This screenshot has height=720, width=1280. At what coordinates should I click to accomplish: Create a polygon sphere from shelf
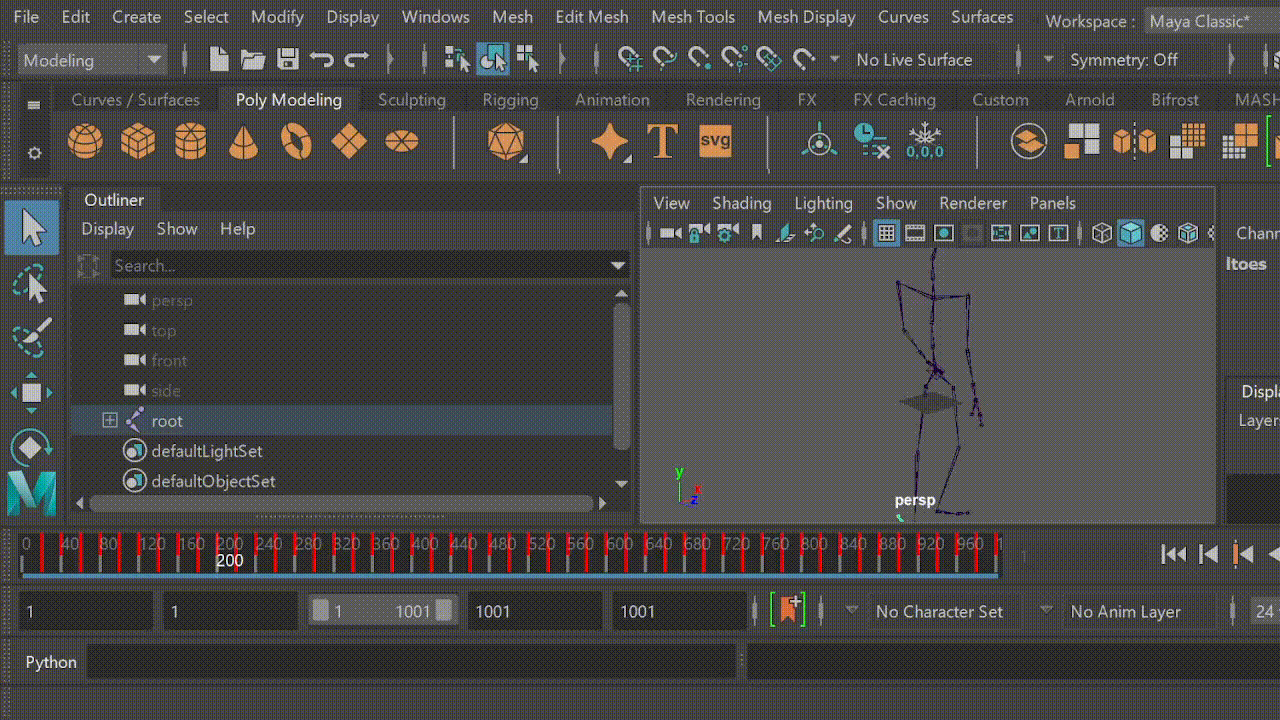point(85,141)
